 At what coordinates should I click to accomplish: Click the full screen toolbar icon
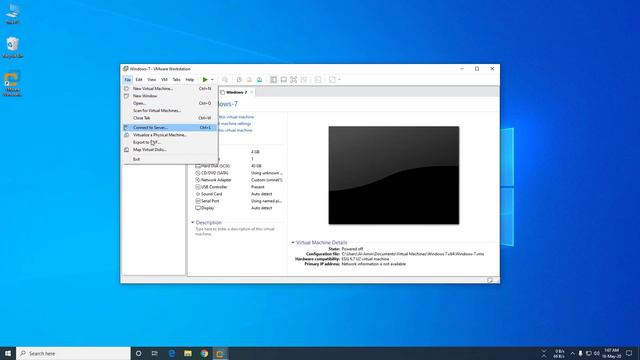click(x=293, y=80)
